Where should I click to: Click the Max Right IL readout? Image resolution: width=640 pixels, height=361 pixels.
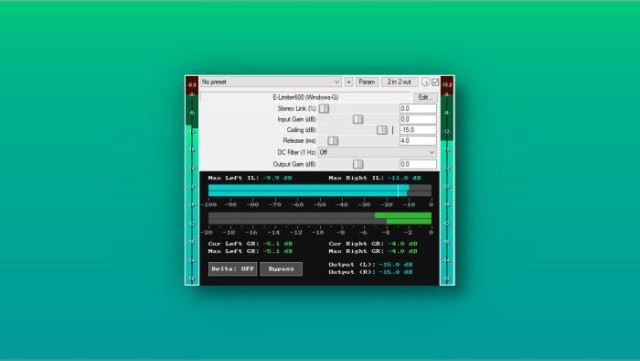click(x=375, y=178)
